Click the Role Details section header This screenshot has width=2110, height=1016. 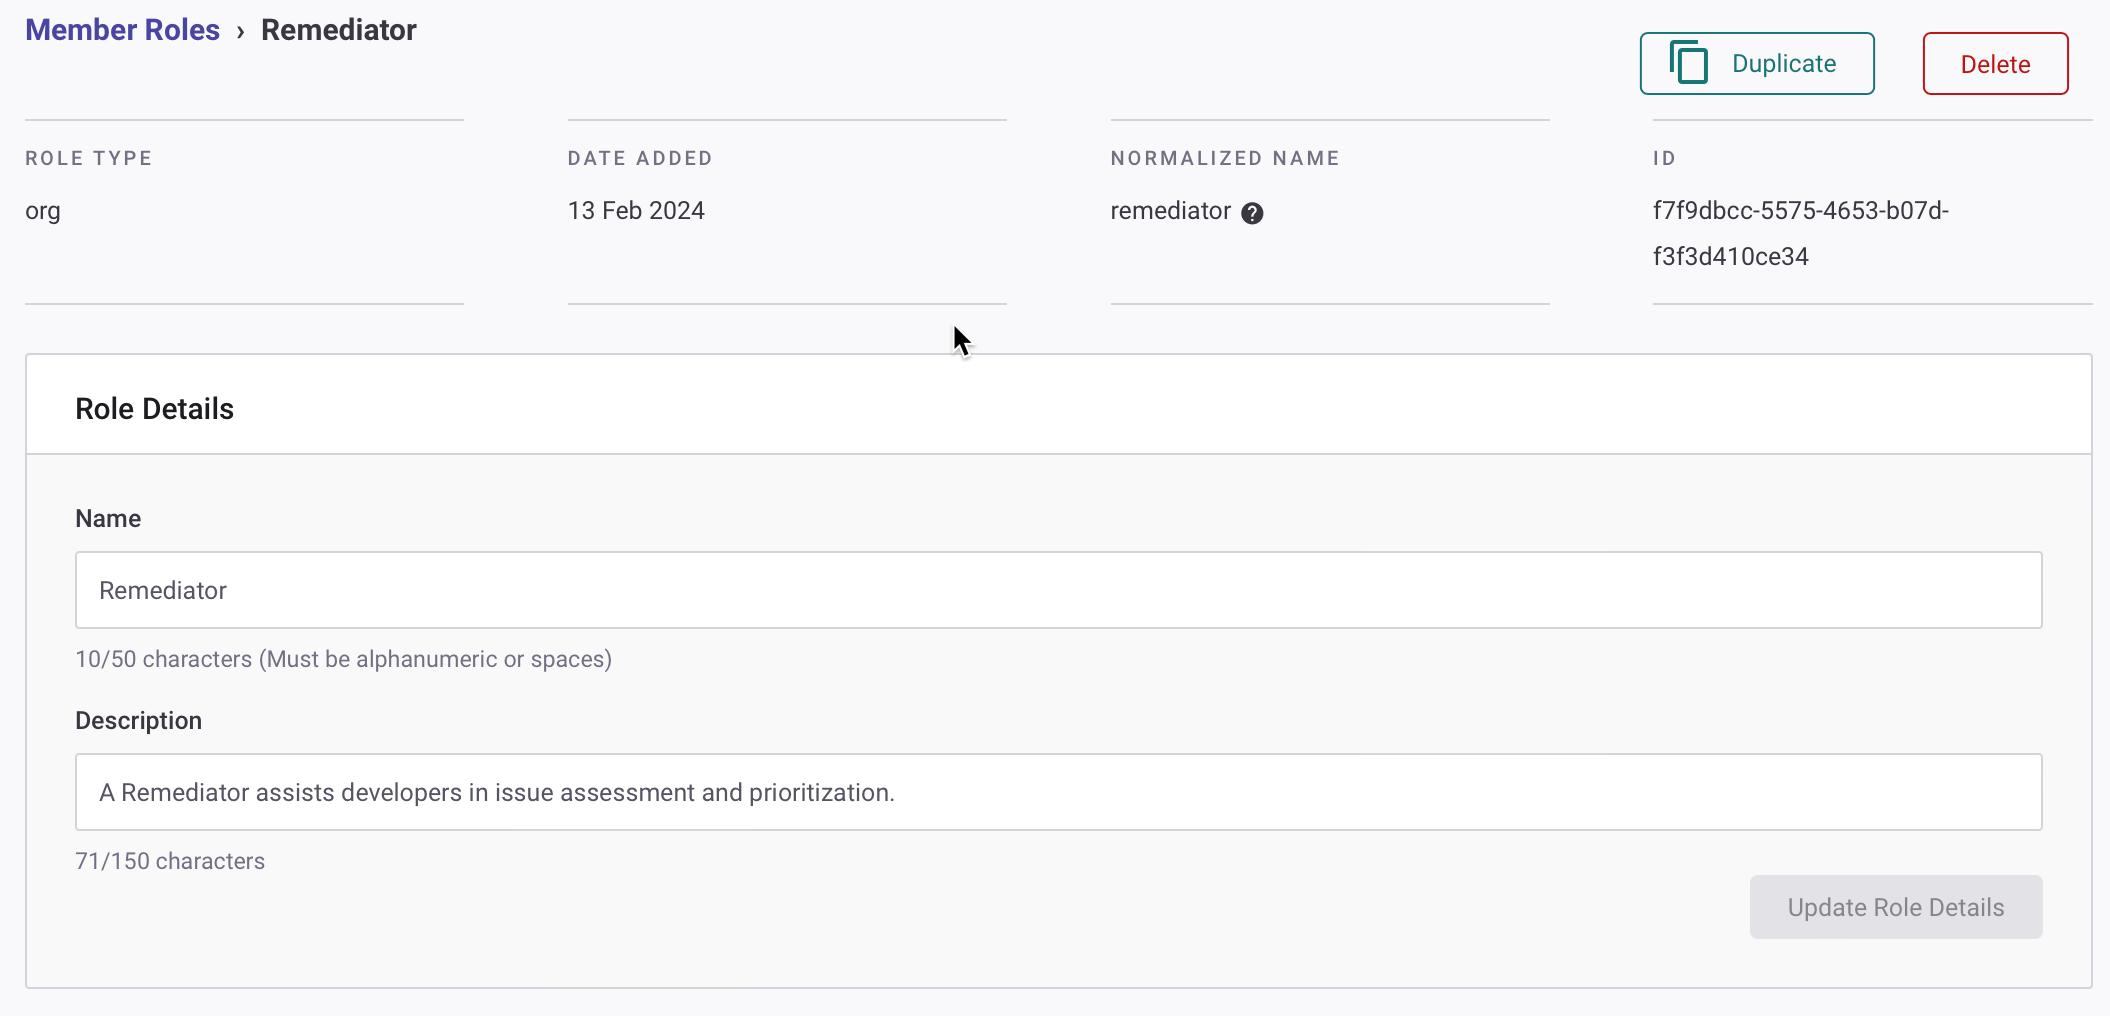tap(154, 409)
